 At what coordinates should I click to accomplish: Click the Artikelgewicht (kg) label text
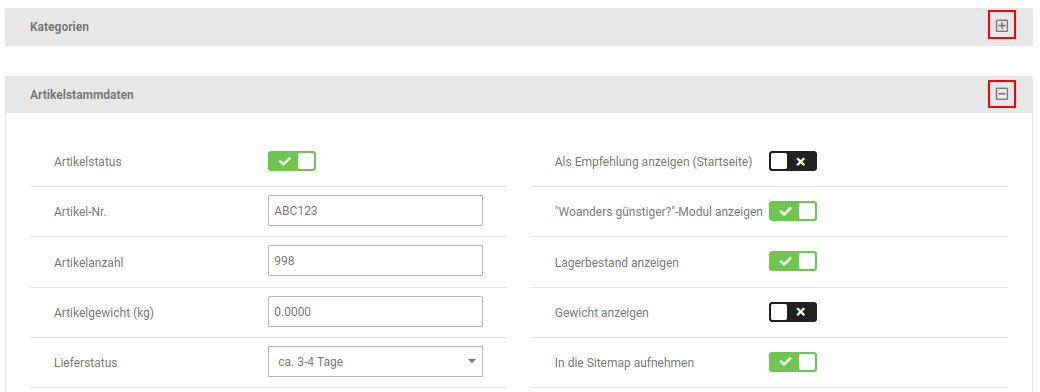point(103,313)
